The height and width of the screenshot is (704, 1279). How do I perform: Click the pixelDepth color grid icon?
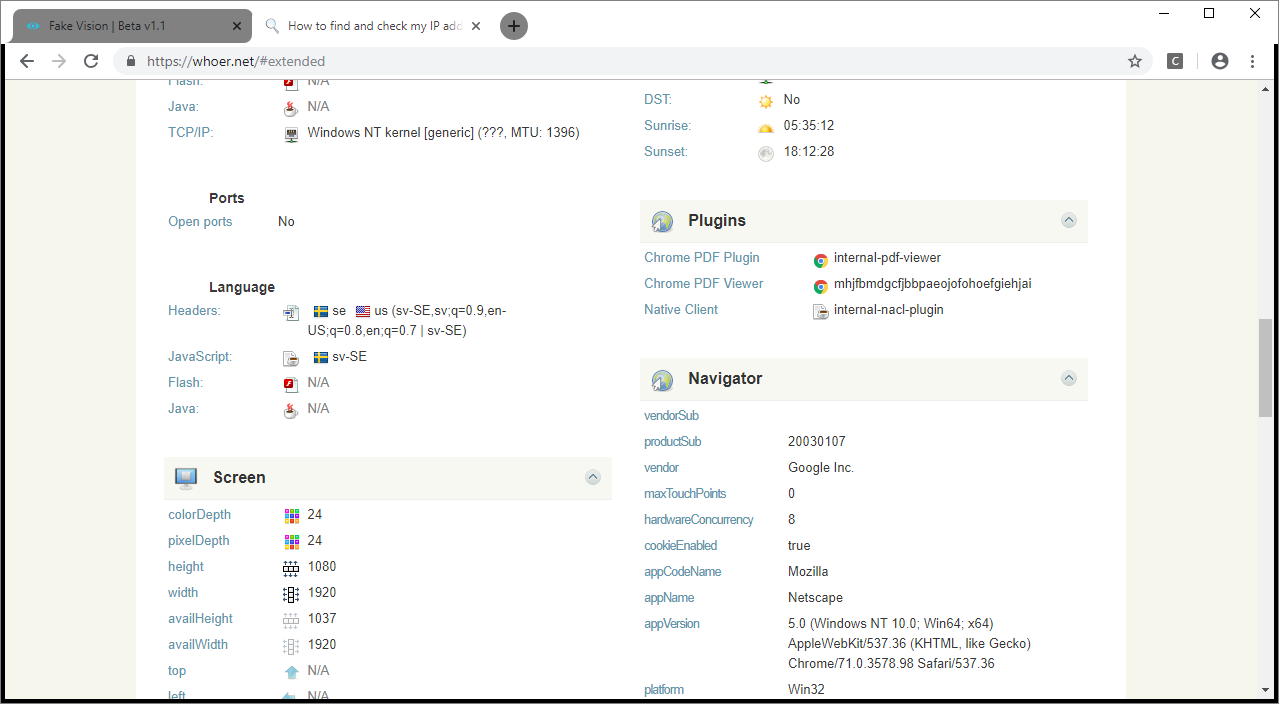[x=291, y=541]
